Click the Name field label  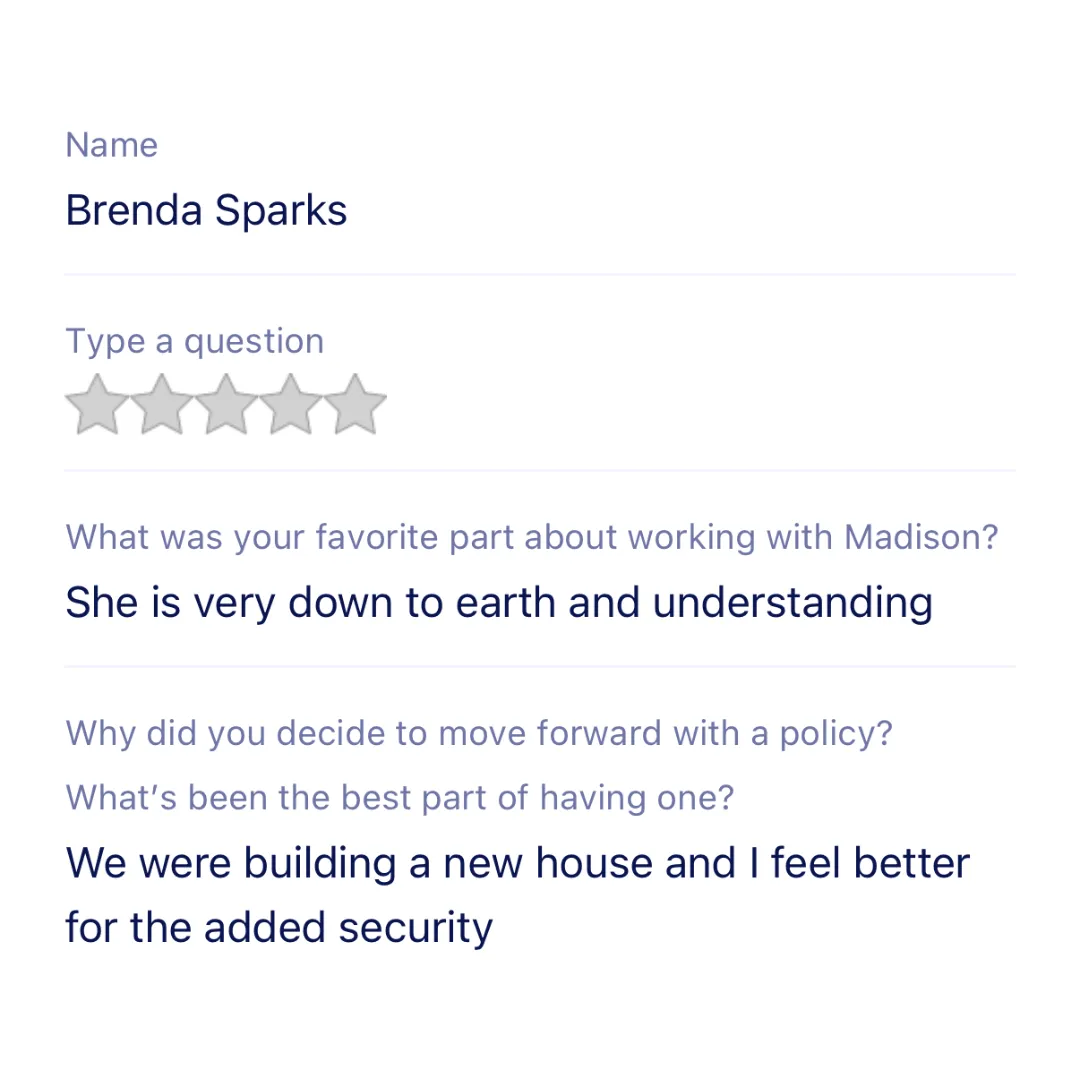click(112, 145)
